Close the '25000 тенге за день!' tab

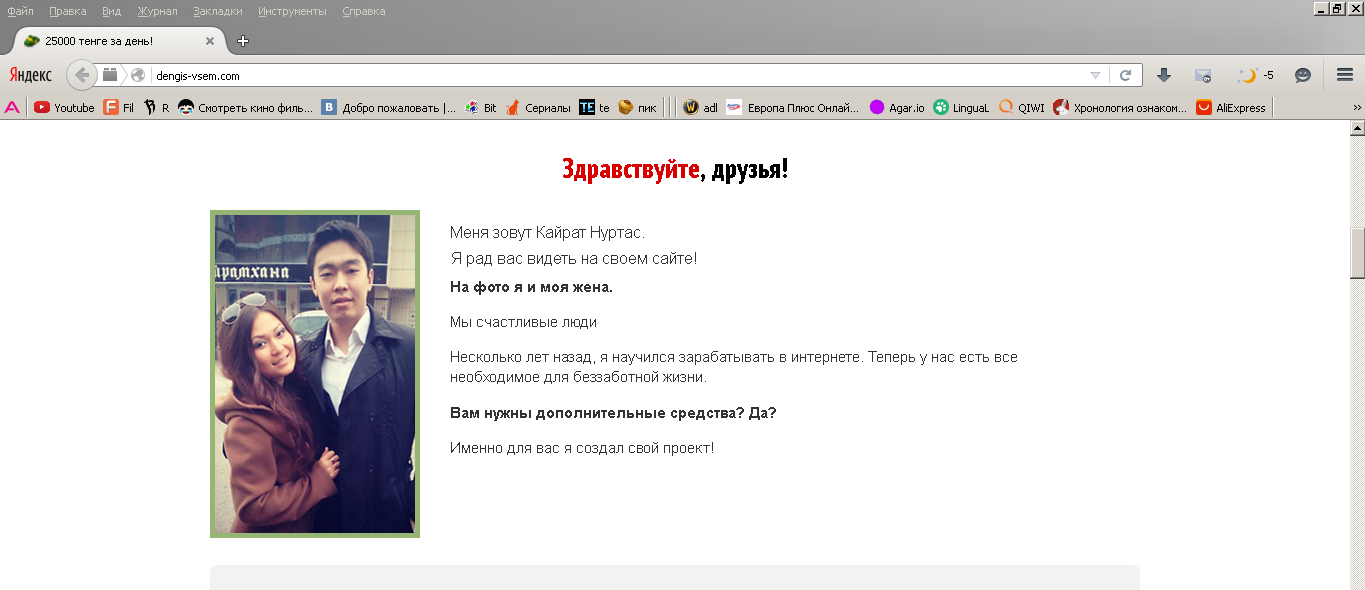pyautogui.click(x=210, y=41)
